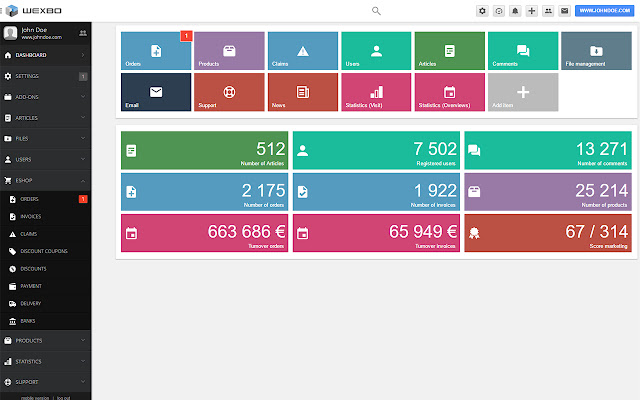Open the Products tile
This screenshot has width=640, height=400.
(x=229, y=51)
